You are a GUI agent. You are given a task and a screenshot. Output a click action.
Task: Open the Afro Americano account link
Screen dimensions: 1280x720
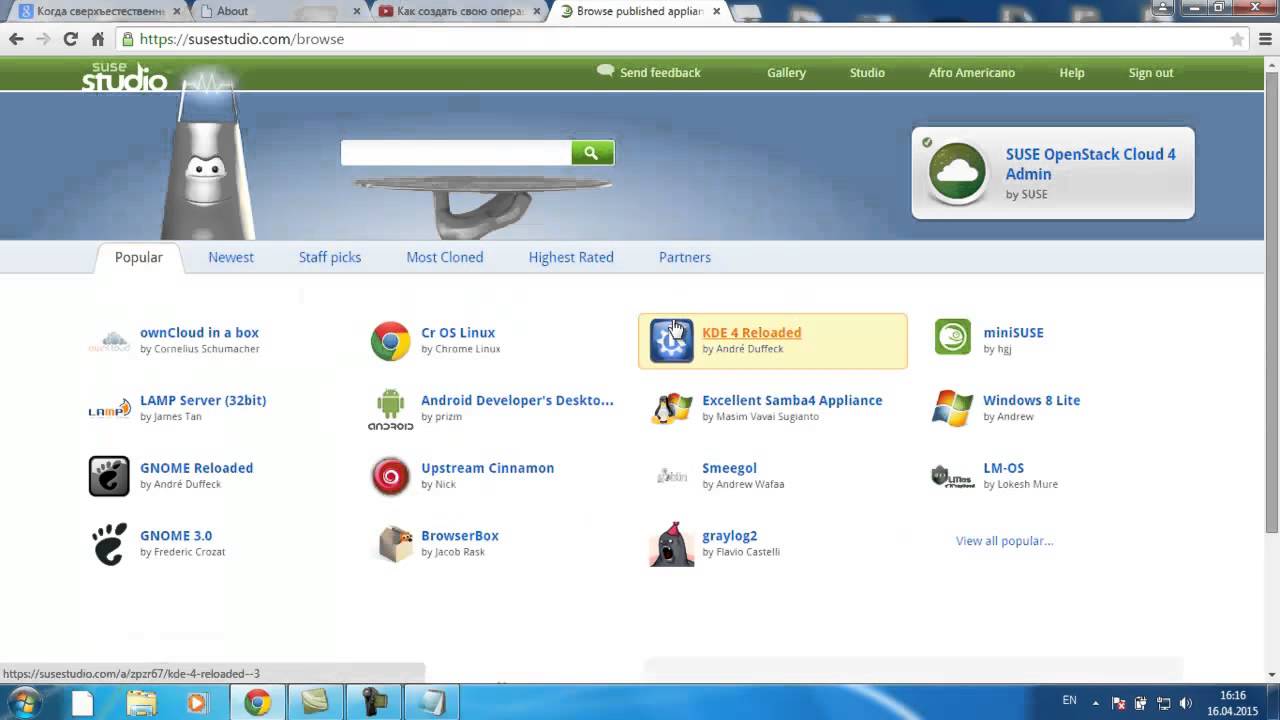972,73
